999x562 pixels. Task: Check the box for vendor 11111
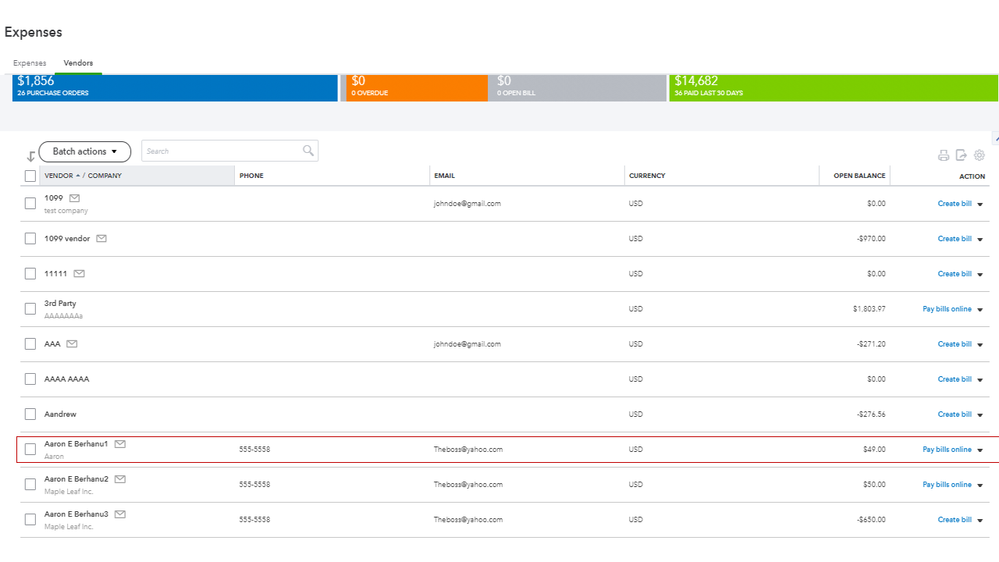30,273
